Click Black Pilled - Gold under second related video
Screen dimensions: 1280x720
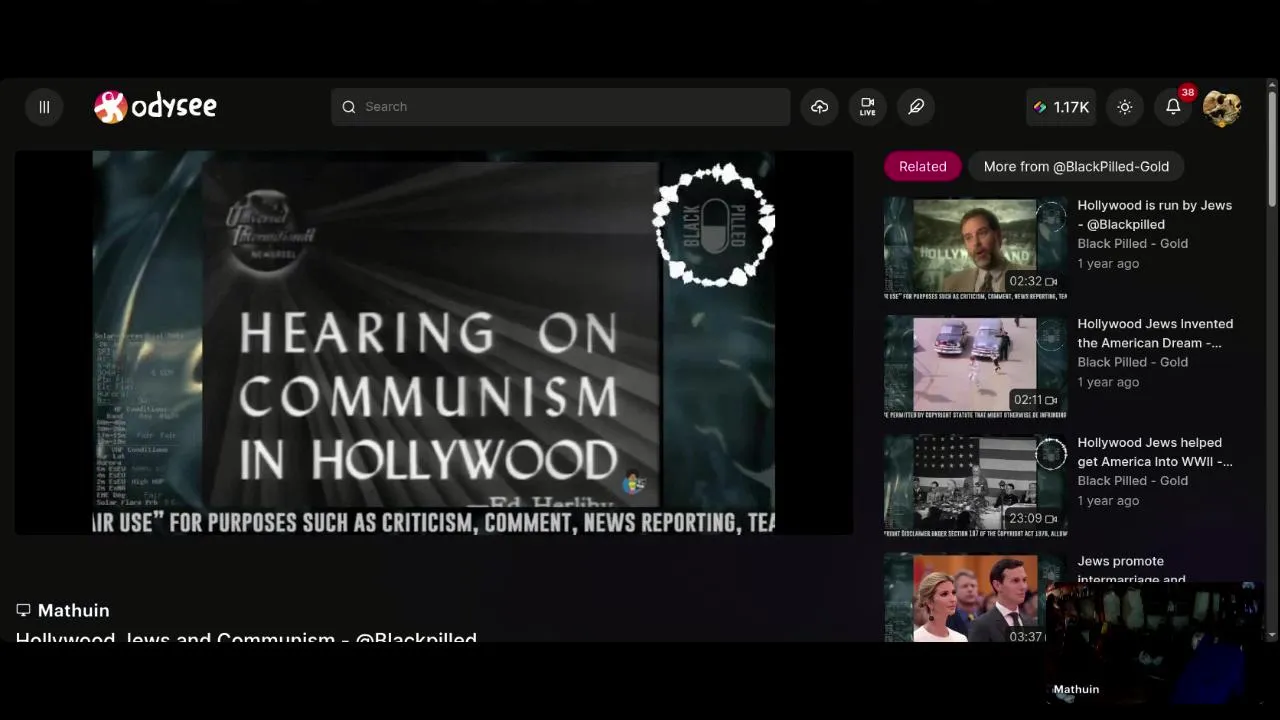pos(1132,362)
